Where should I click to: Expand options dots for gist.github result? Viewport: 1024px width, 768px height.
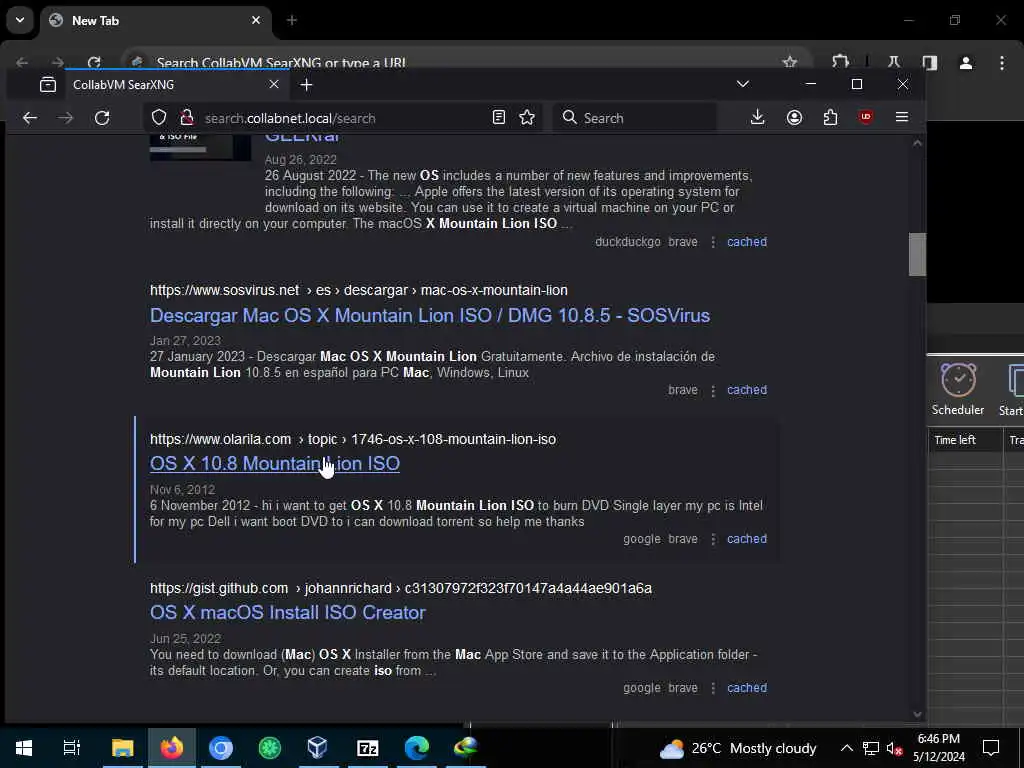coord(712,688)
